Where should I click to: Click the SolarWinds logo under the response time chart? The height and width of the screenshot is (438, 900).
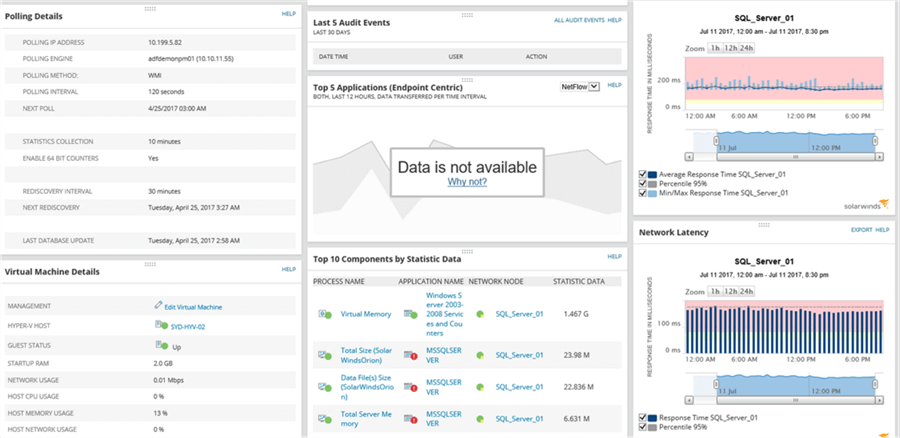coord(867,204)
